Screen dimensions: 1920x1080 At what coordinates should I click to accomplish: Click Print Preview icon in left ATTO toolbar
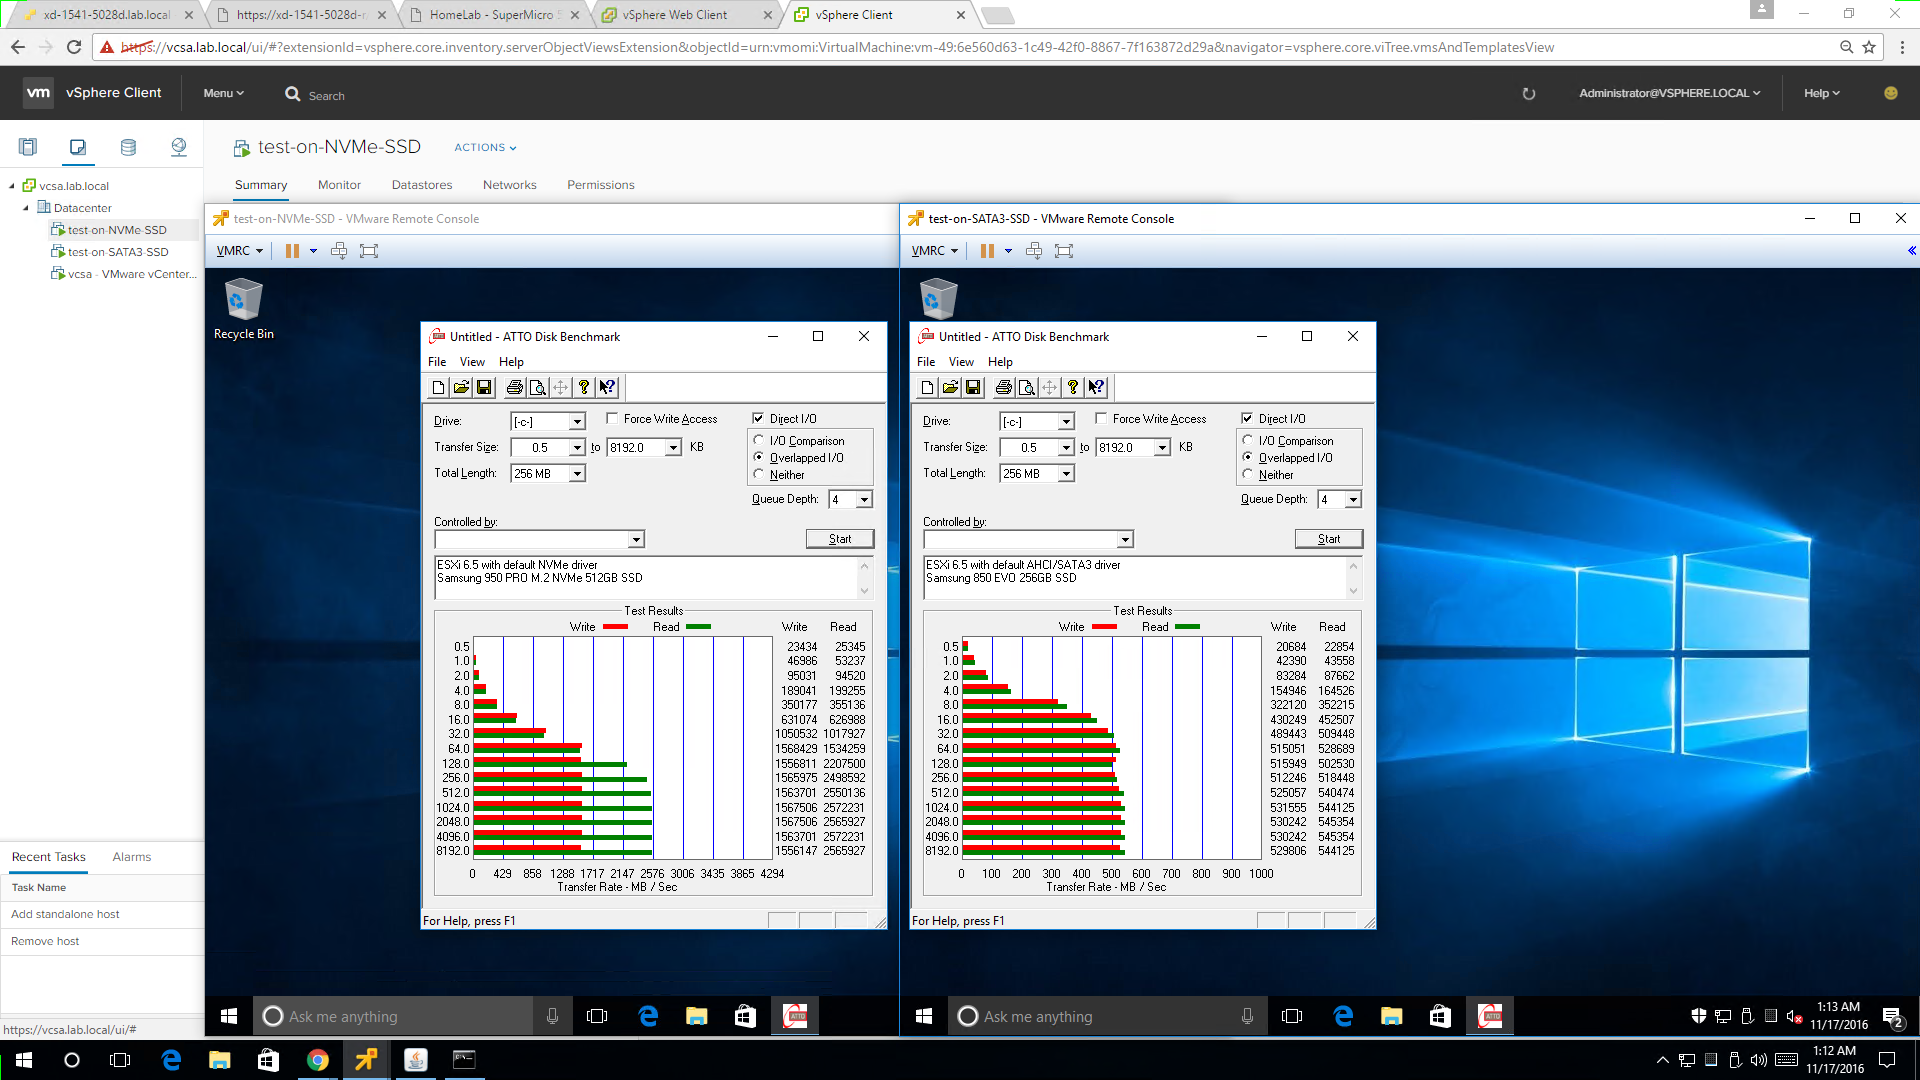coord(537,388)
